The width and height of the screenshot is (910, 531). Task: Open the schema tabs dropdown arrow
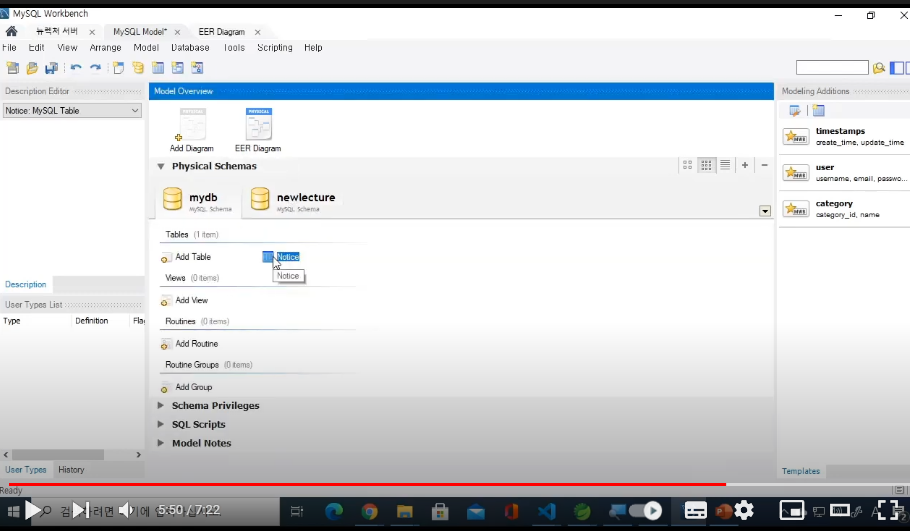[765, 211]
